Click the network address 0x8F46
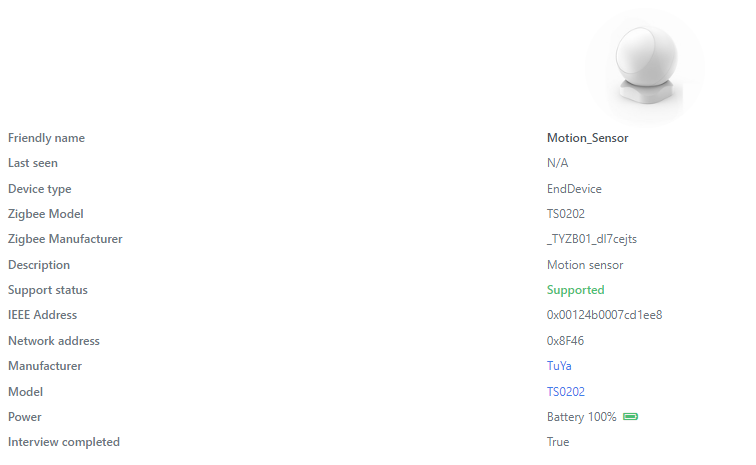The image size is (756, 465). (566, 341)
